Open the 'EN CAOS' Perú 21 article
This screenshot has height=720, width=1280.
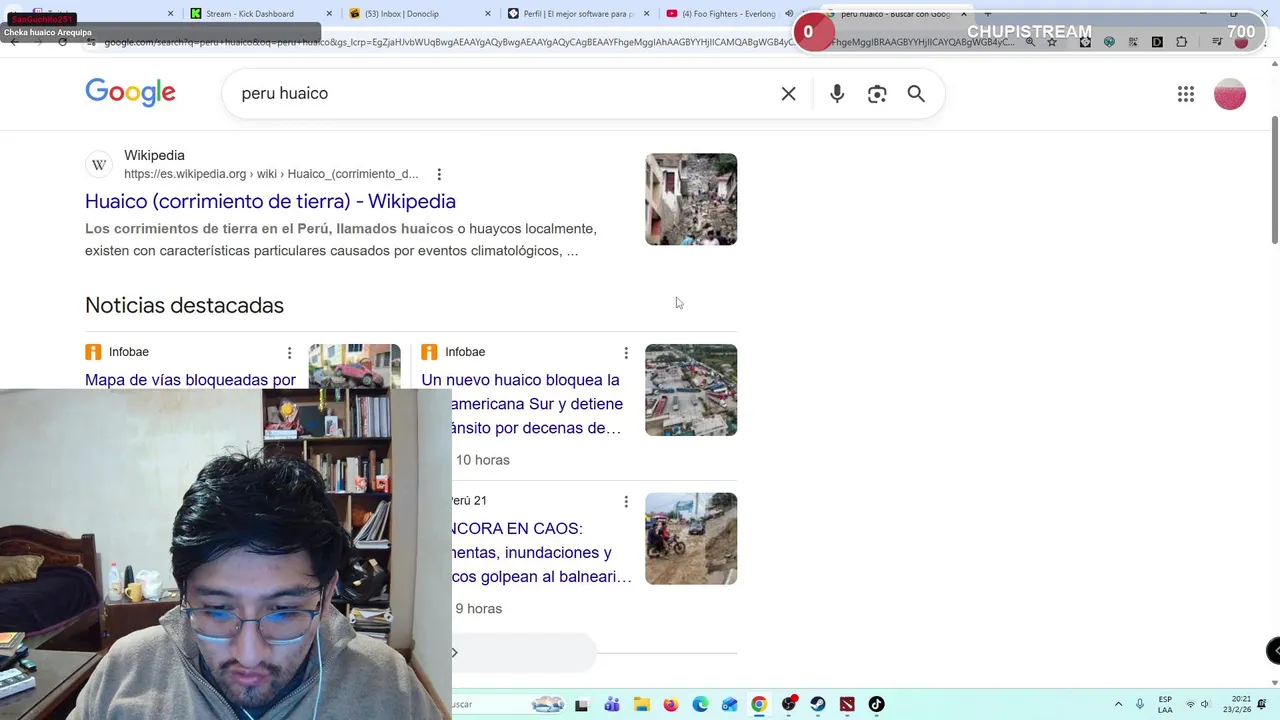pos(542,552)
